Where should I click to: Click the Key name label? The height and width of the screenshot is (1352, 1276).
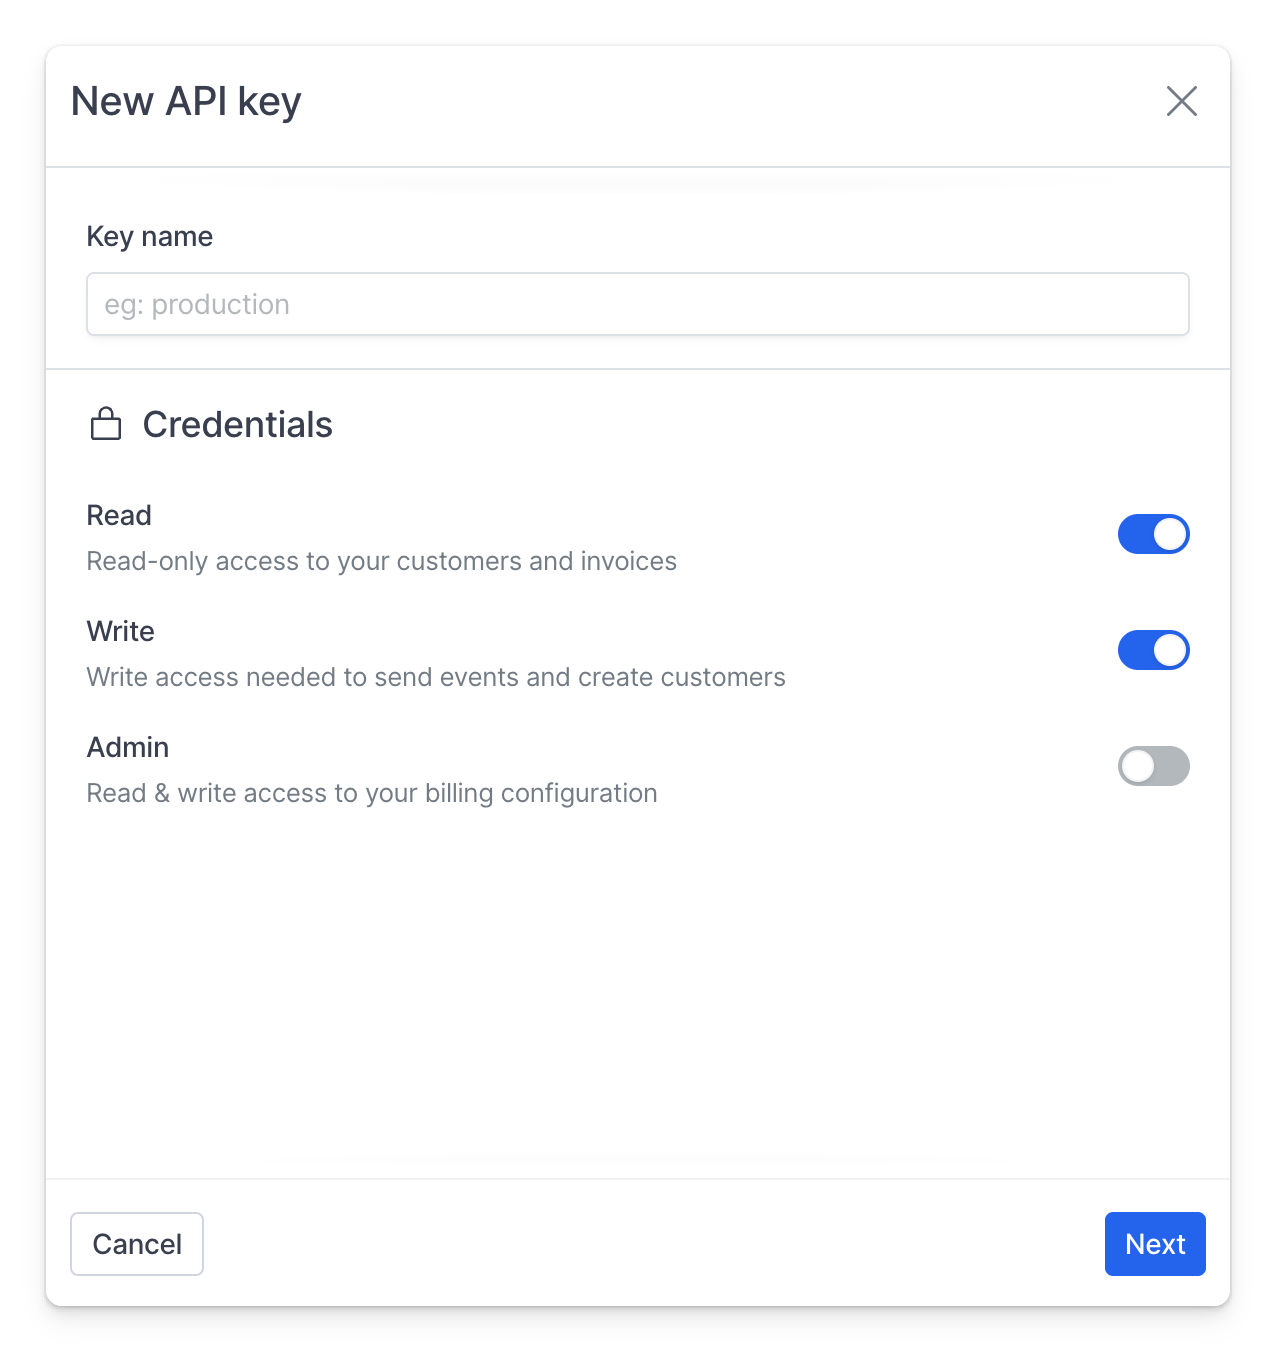[150, 237]
